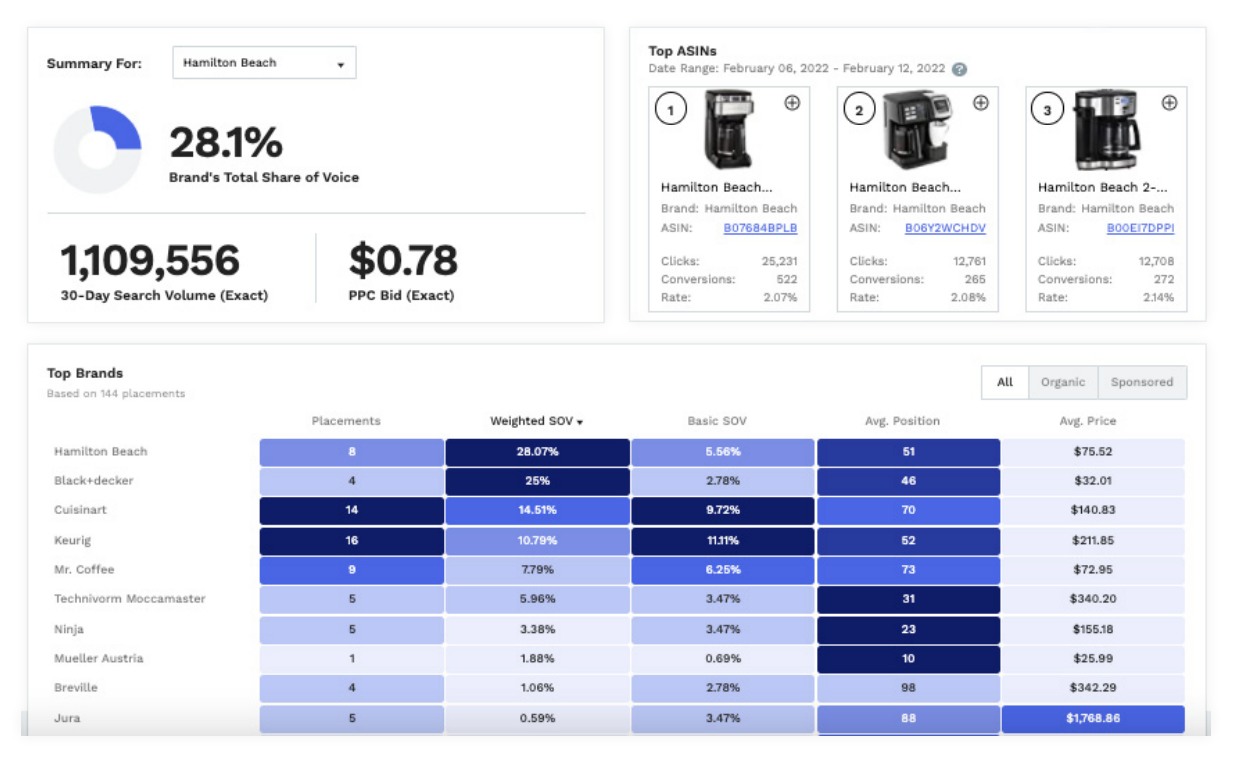The width and height of the screenshot is (1236, 772).
Task: Click the share of voice donut chart
Action: click(97, 150)
